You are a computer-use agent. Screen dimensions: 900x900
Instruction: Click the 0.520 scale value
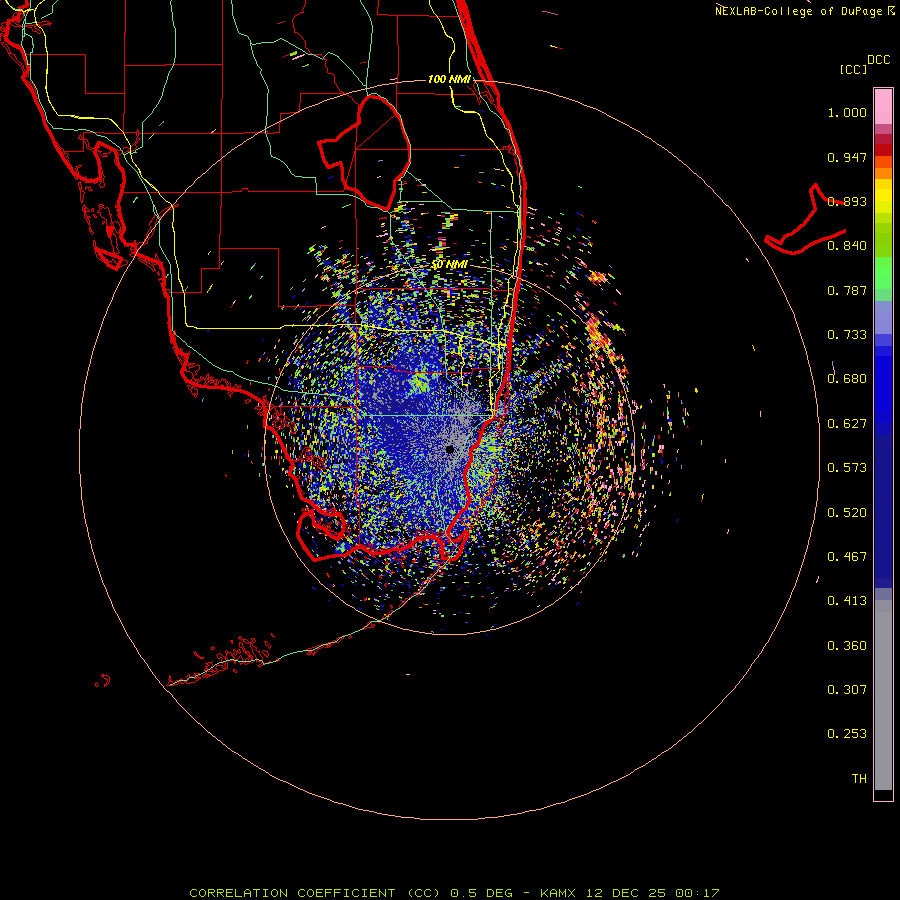[847, 513]
